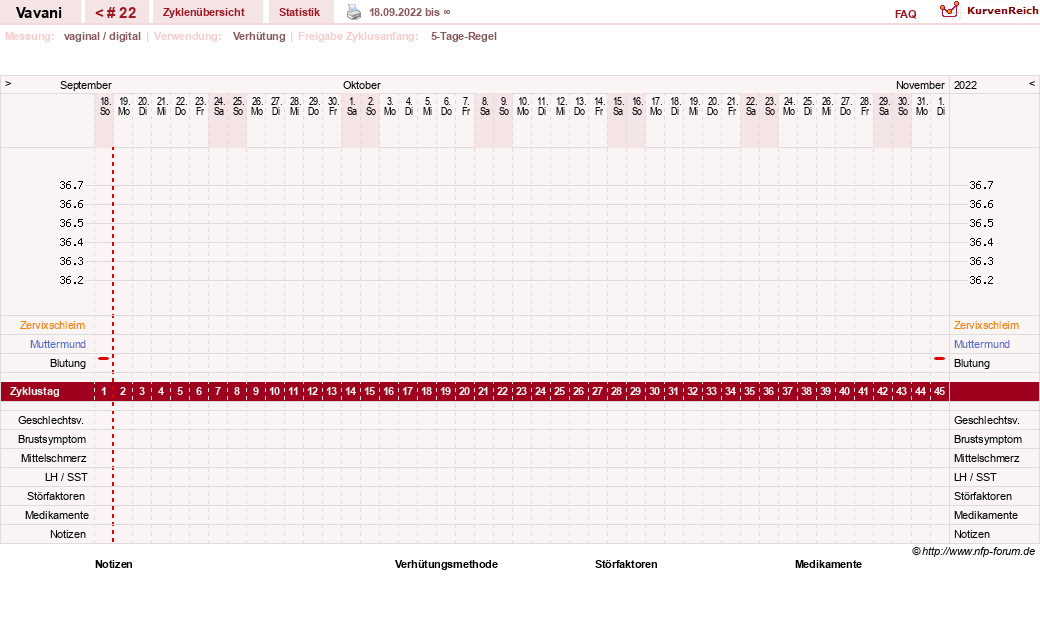Select cycle day 36 in Zyklustag row
The image size is (1040, 623).
(769, 391)
